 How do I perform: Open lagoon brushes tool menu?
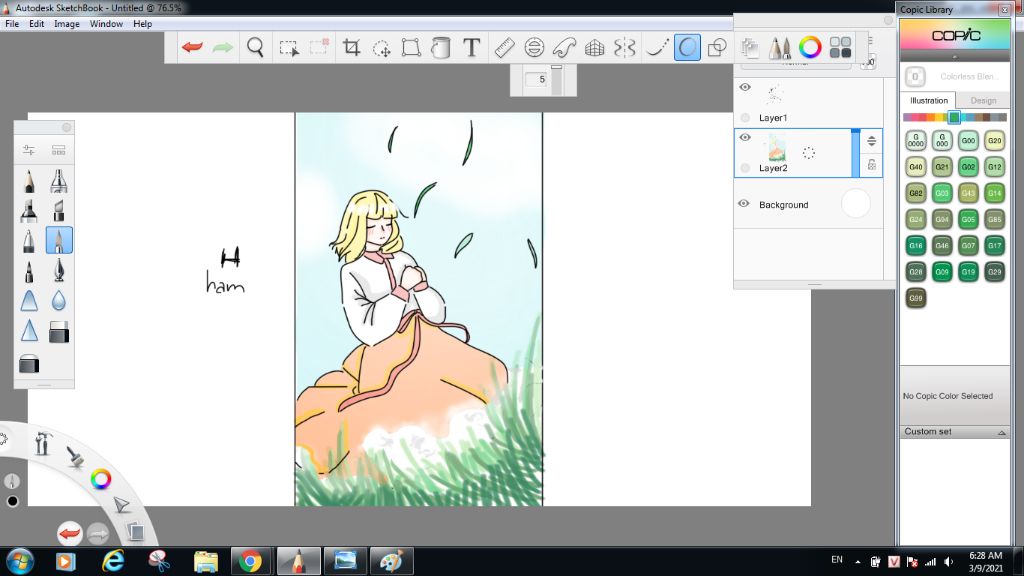click(x=75, y=456)
